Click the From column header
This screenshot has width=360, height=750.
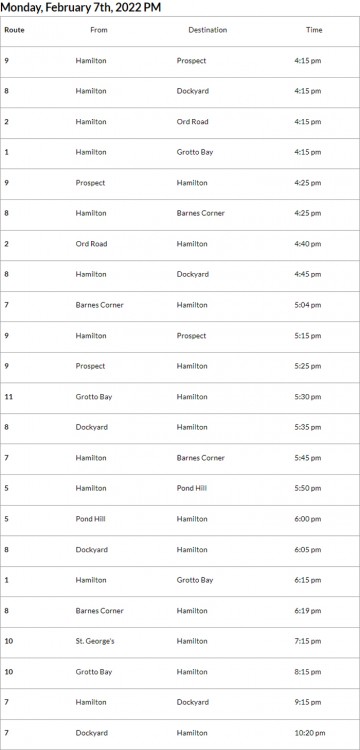[x=99, y=30]
